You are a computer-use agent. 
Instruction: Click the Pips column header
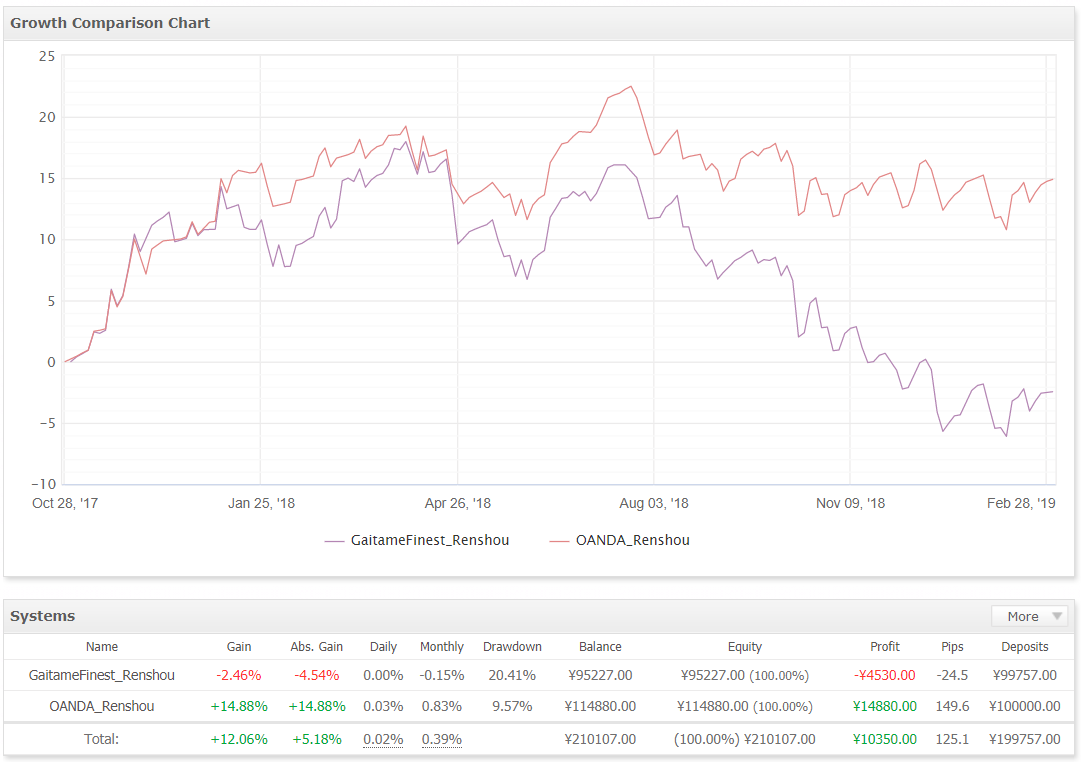click(x=952, y=647)
